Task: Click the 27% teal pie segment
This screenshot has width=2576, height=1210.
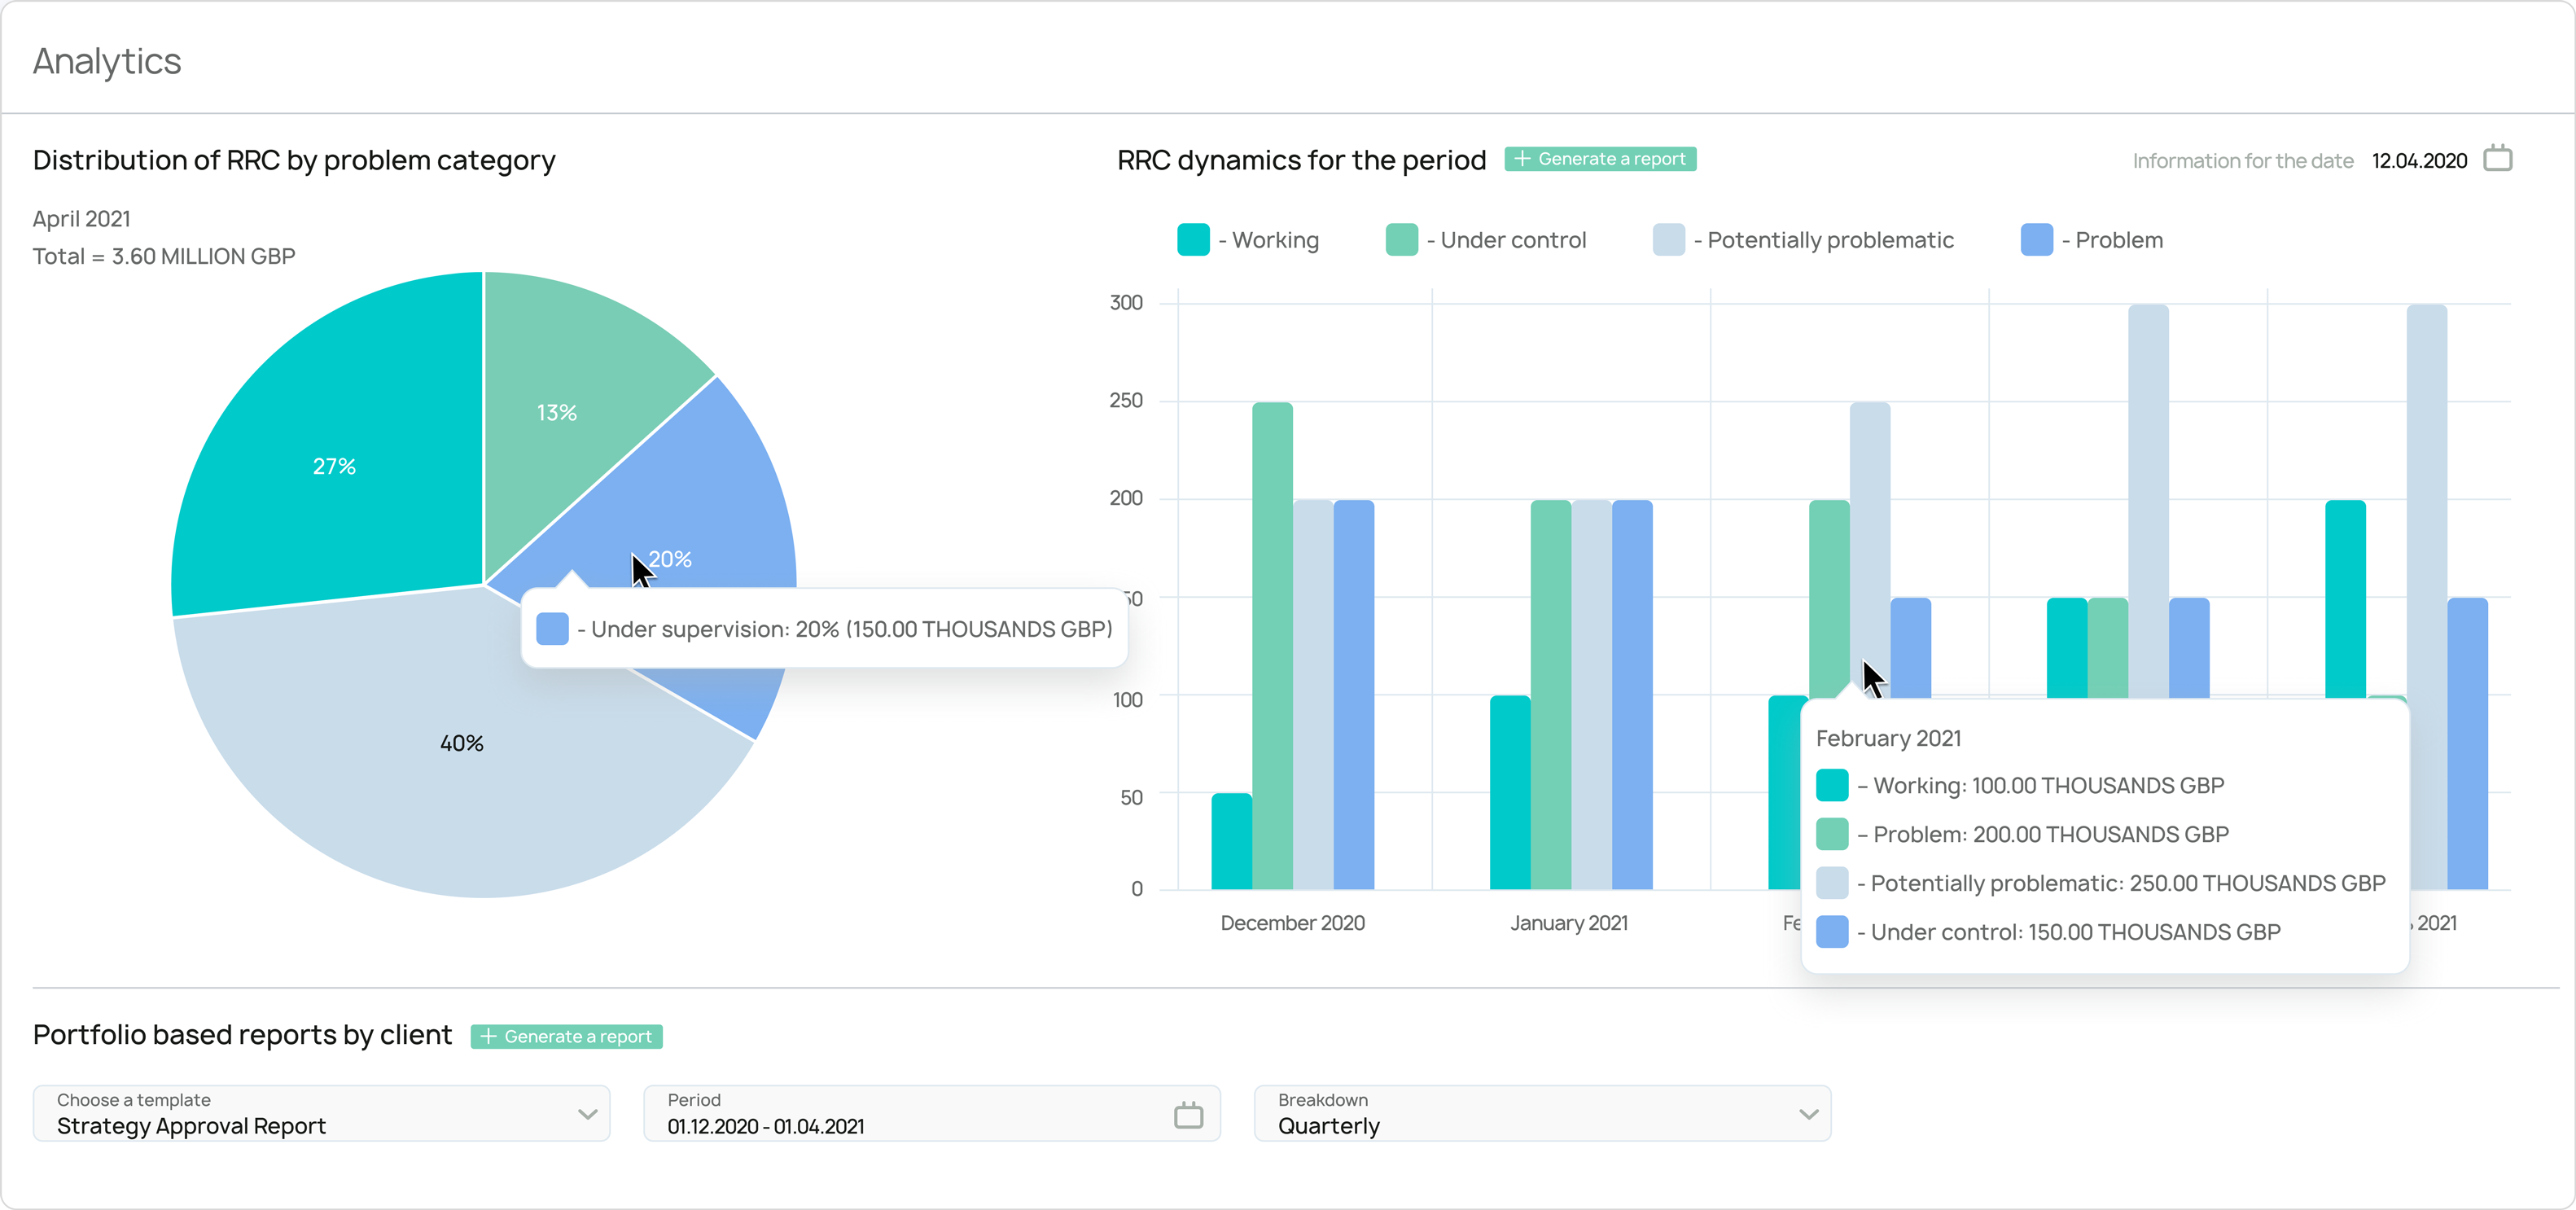Action: click(x=334, y=464)
